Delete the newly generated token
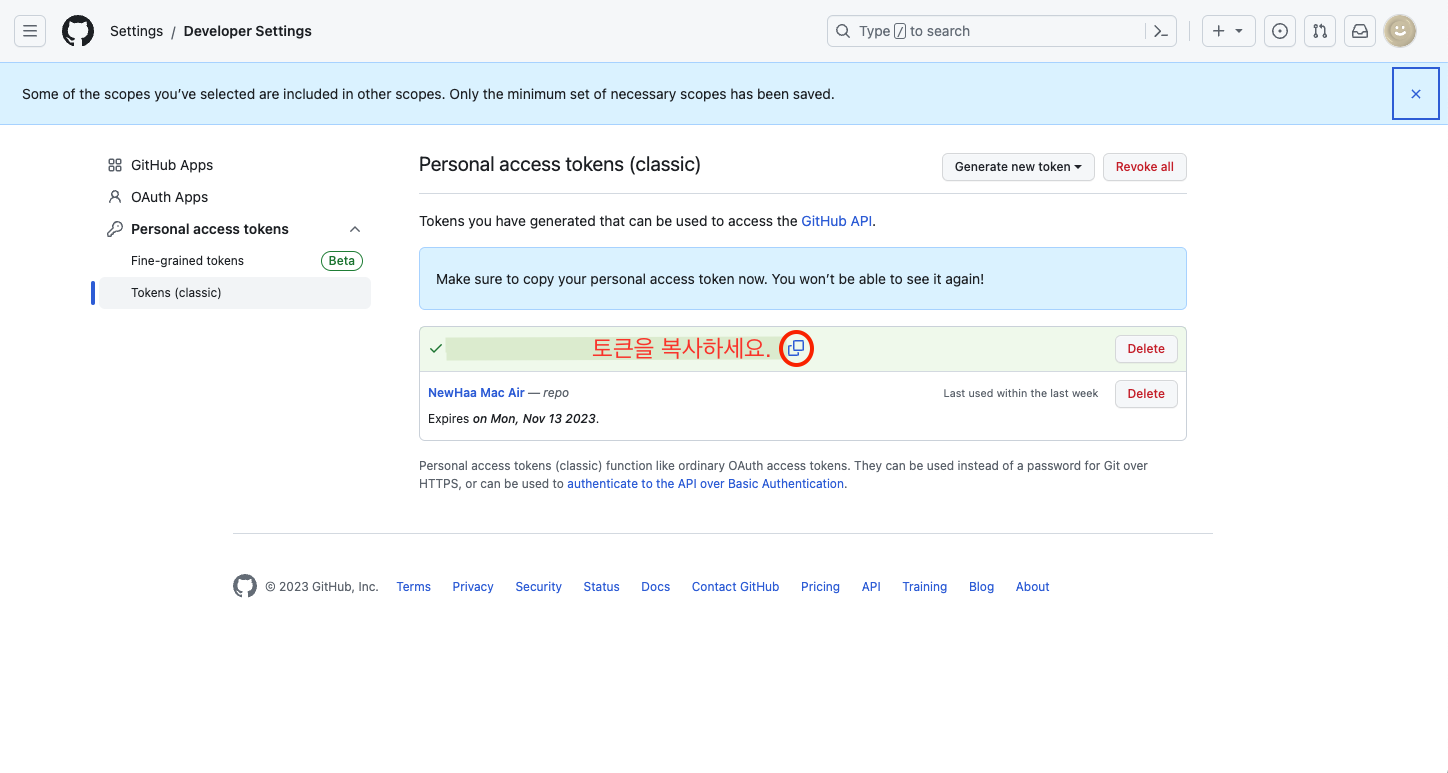 click(1146, 349)
